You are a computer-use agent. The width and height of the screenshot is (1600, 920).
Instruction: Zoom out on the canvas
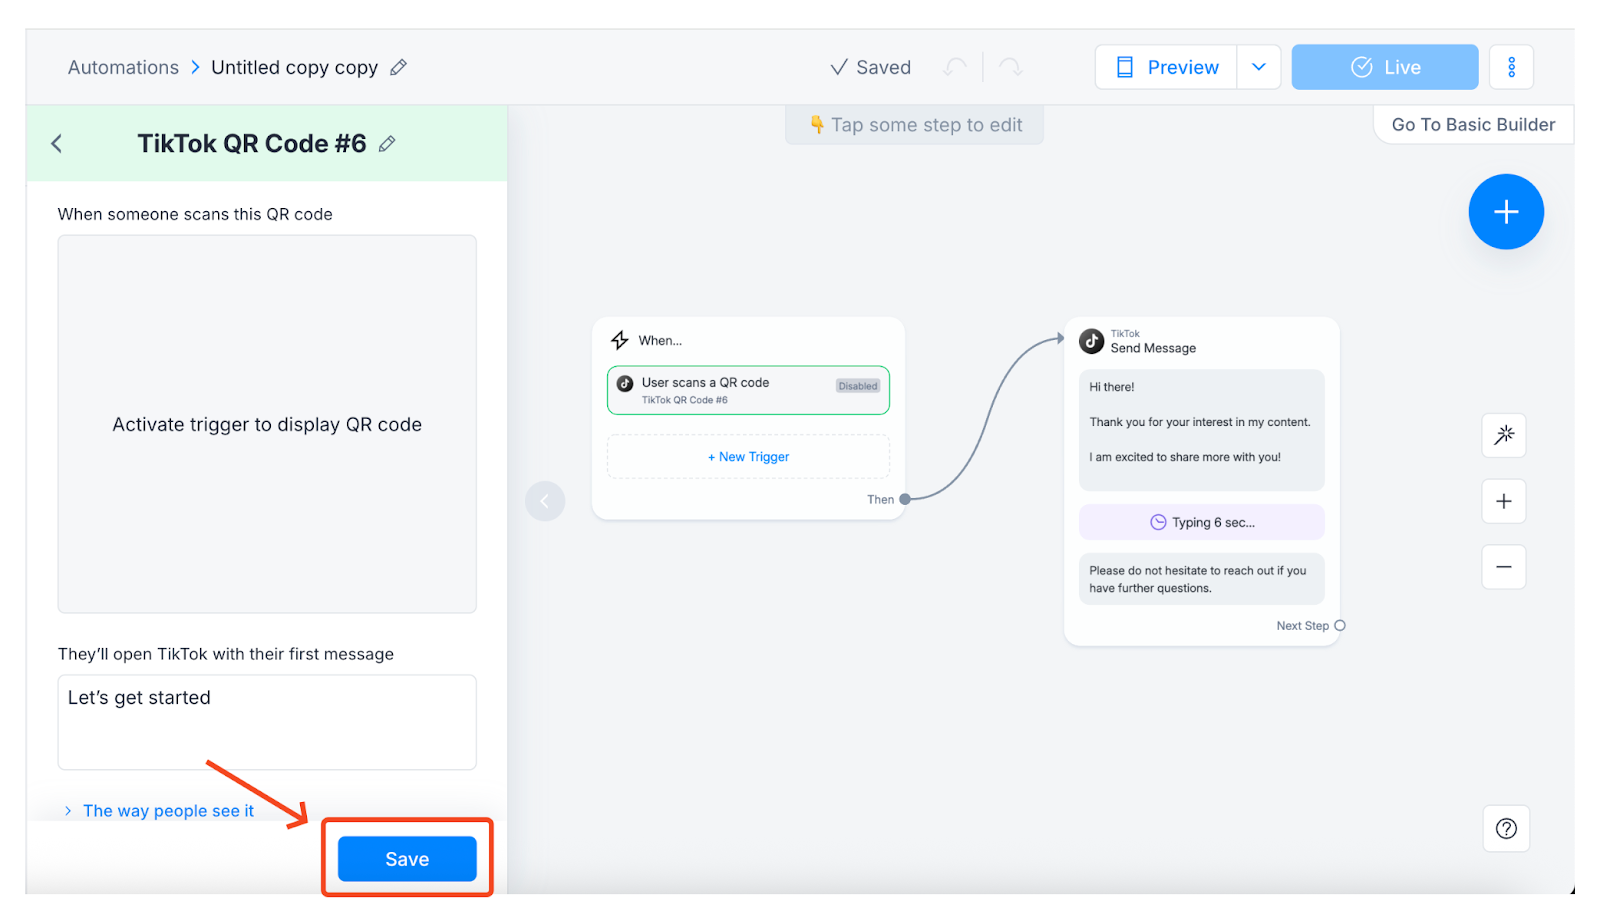(1503, 567)
